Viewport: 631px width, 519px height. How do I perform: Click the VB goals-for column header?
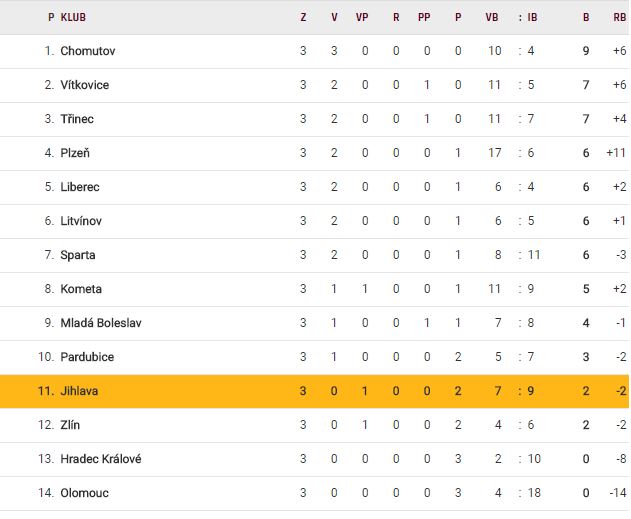pyautogui.click(x=492, y=17)
